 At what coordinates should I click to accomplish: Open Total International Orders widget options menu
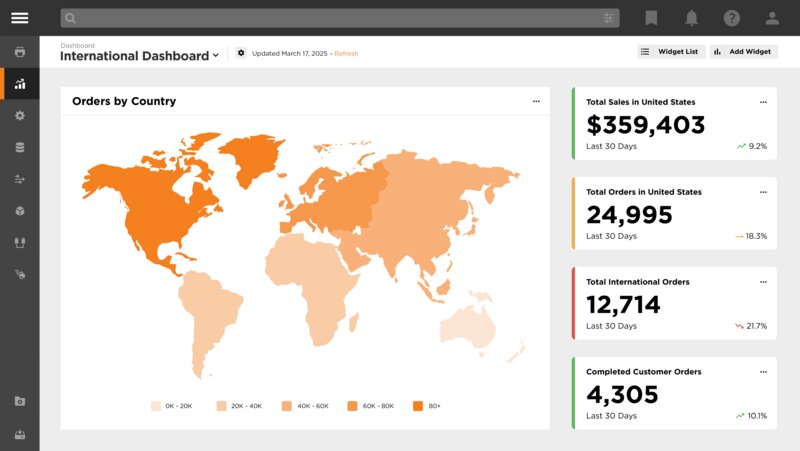(764, 282)
